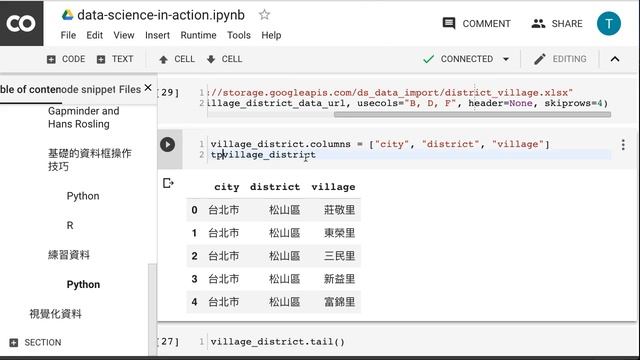
Task: Open the T user account avatar
Action: pos(609,24)
